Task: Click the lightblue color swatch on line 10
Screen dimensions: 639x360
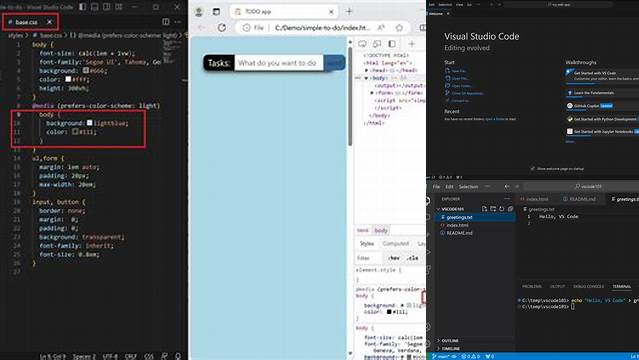Action: 89,123
